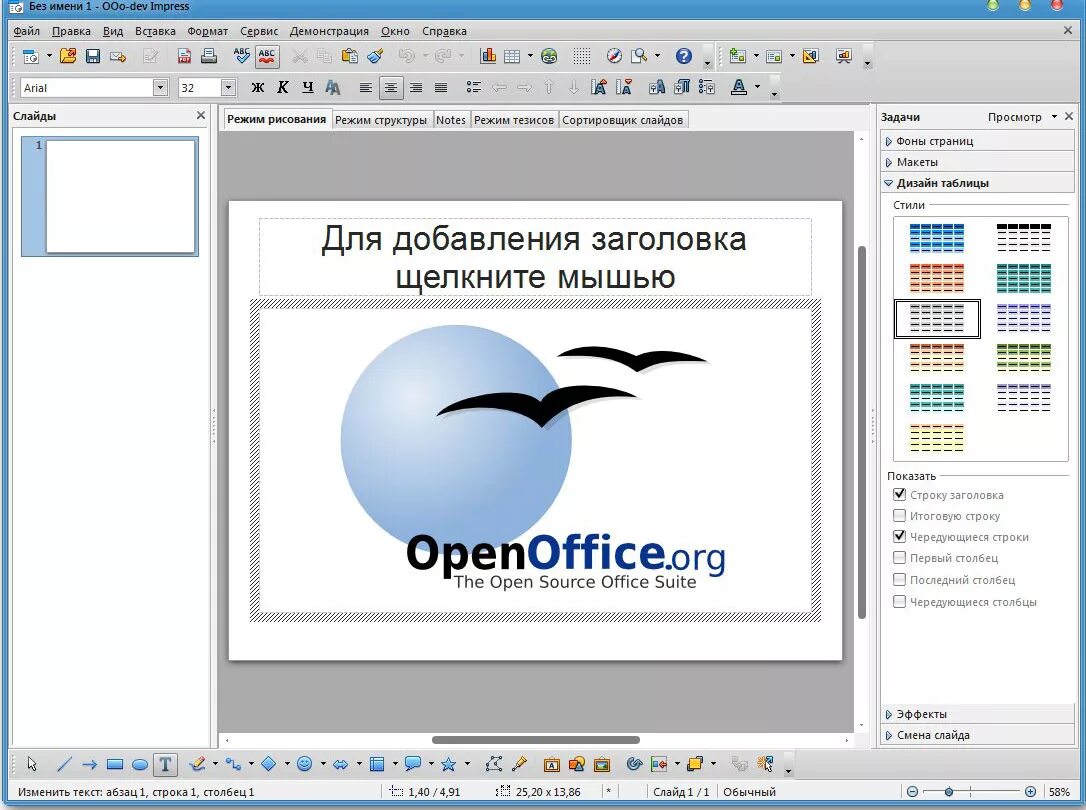Open the Вставка menu
This screenshot has height=810, width=1086.
(155, 31)
